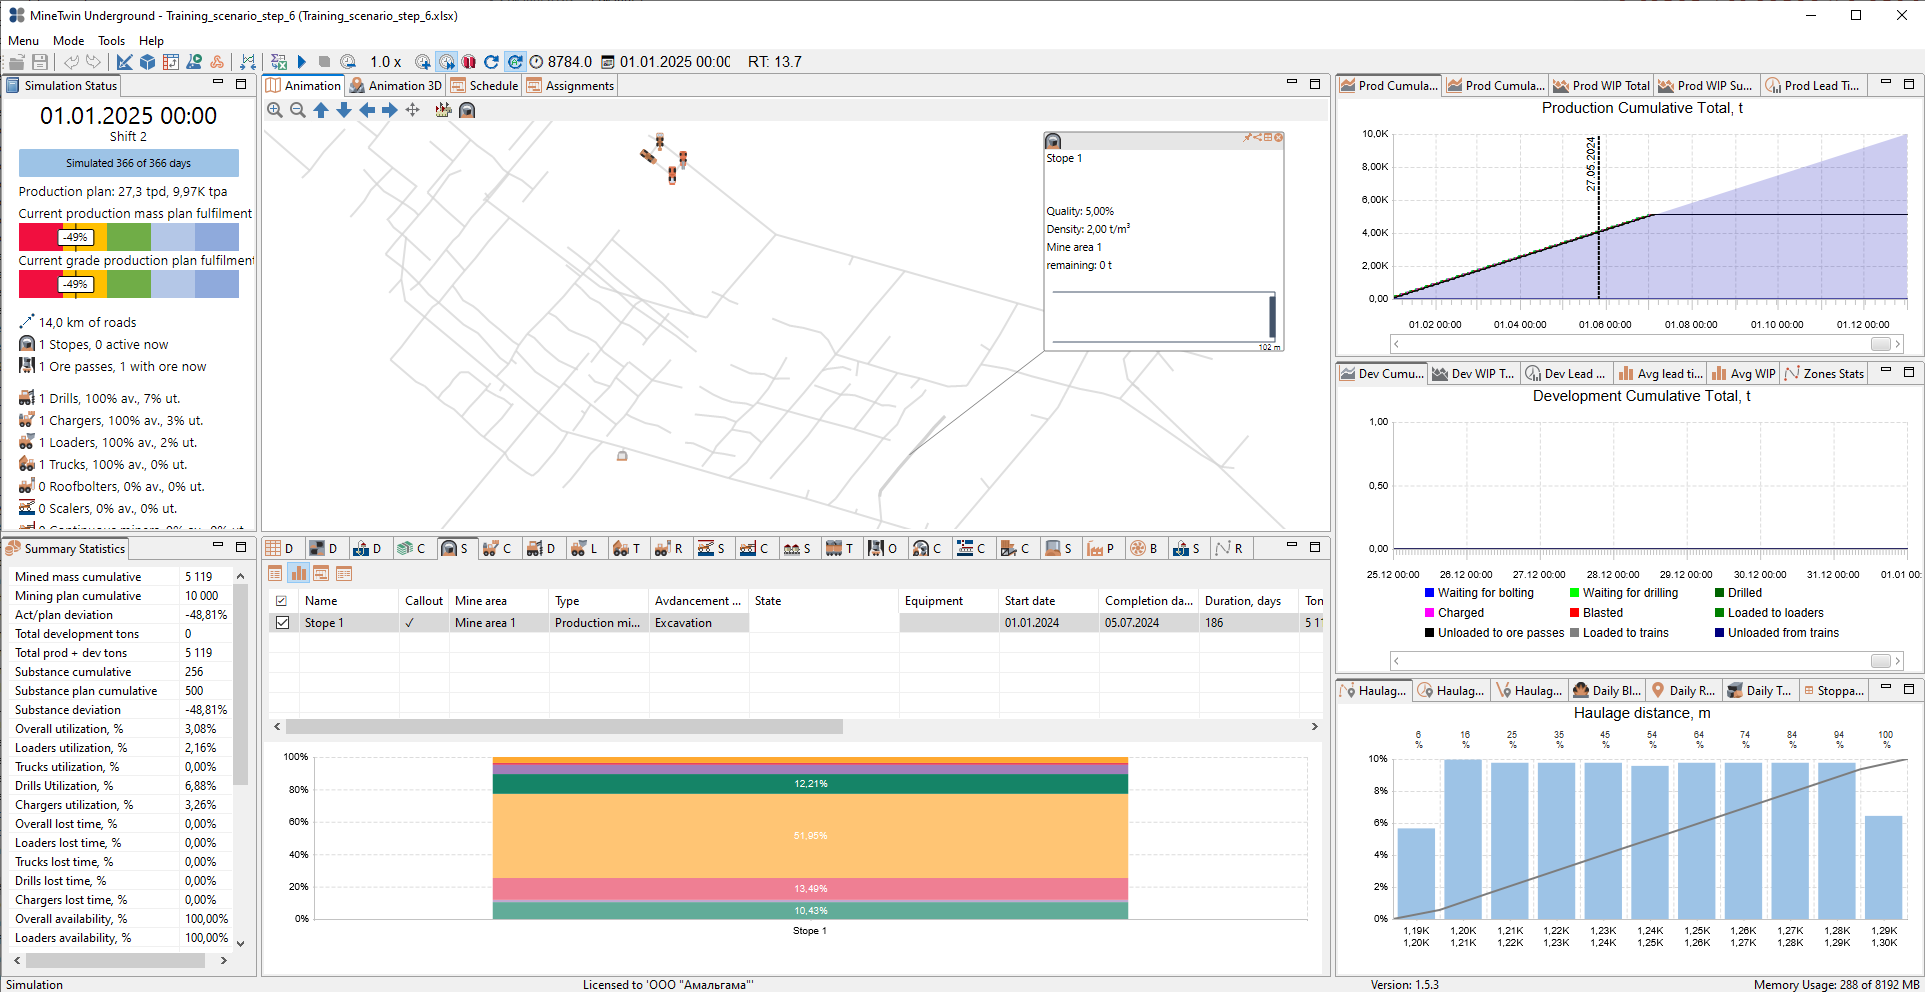Start simulation with the blue play icon

coord(302,62)
